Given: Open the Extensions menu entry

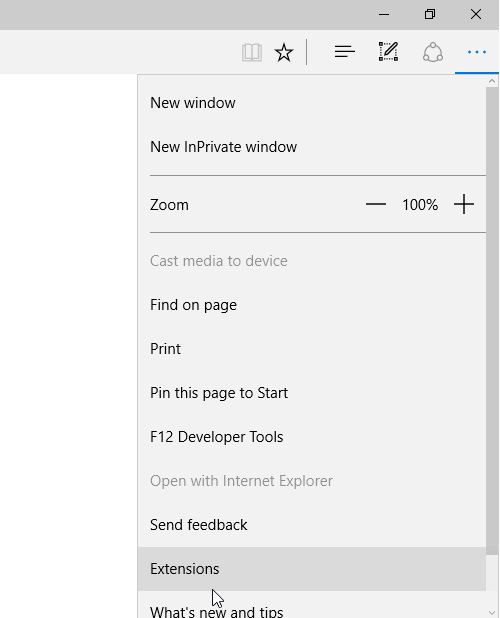Looking at the screenshot, I should pos(312,569).
